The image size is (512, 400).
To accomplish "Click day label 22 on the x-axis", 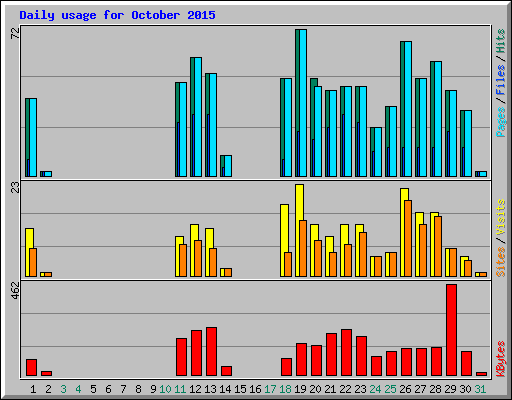I will point(345,389).
